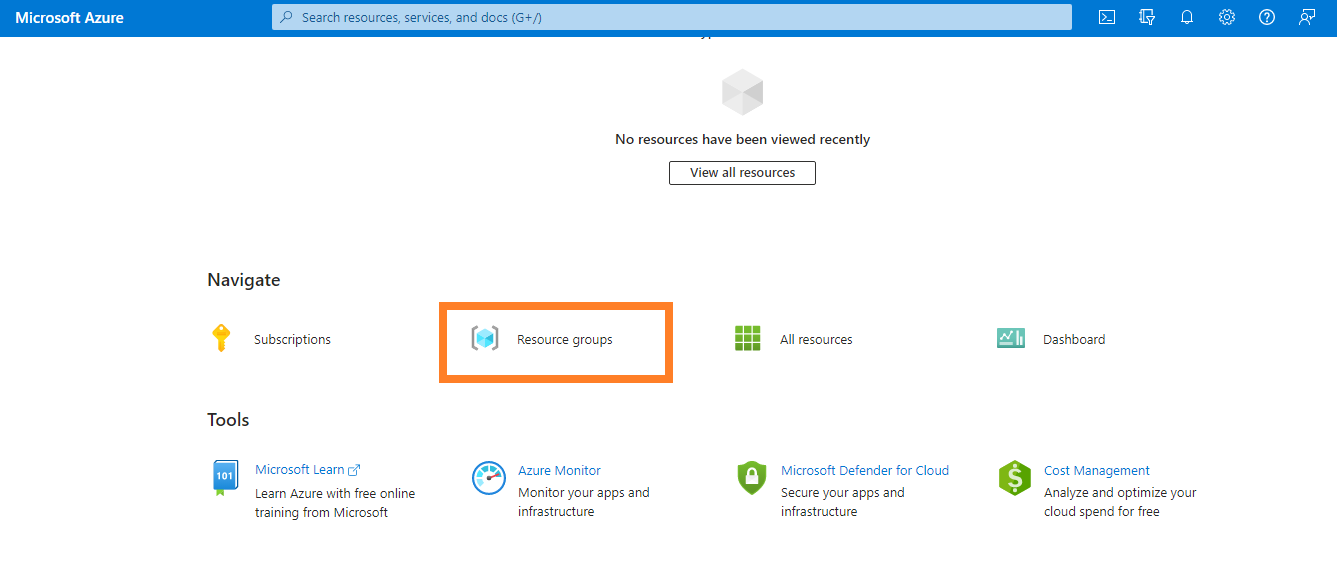The height and width of the screenshot is (588, 1337).
Task: Open the Cost Management link
Action: [1096, 470]
